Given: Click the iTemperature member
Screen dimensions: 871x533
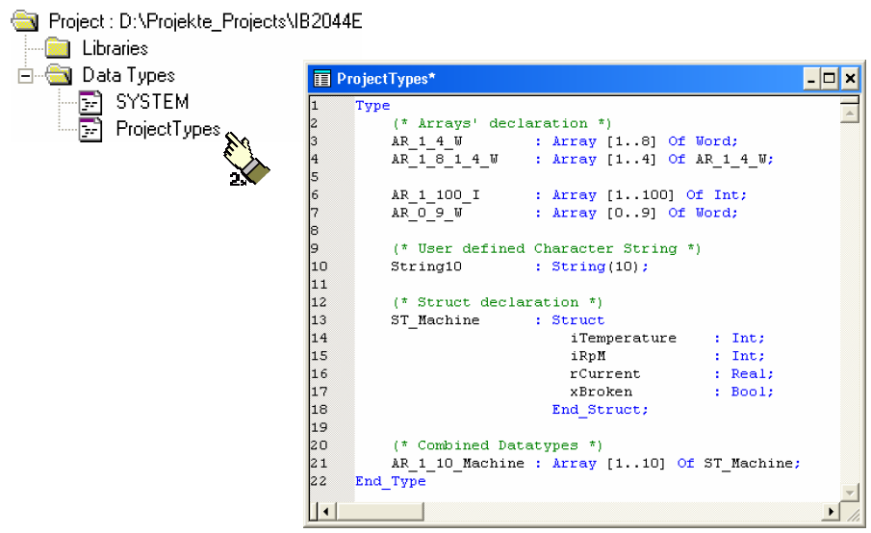Looking at the screenshot, I should [623, 338].
